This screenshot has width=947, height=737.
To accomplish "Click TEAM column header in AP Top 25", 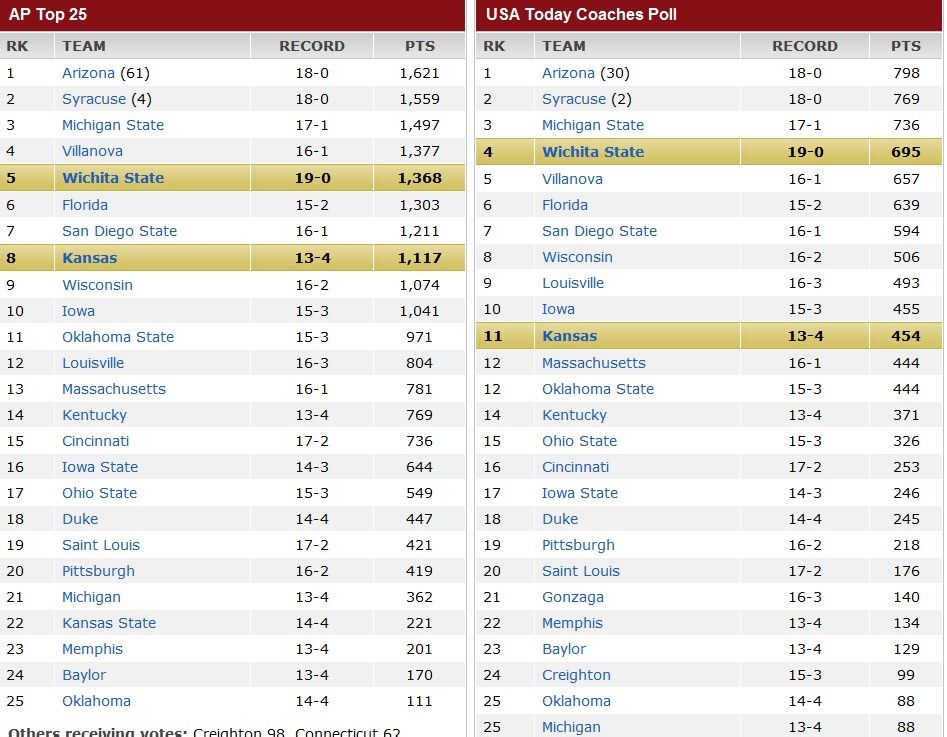I will [84, 46].
